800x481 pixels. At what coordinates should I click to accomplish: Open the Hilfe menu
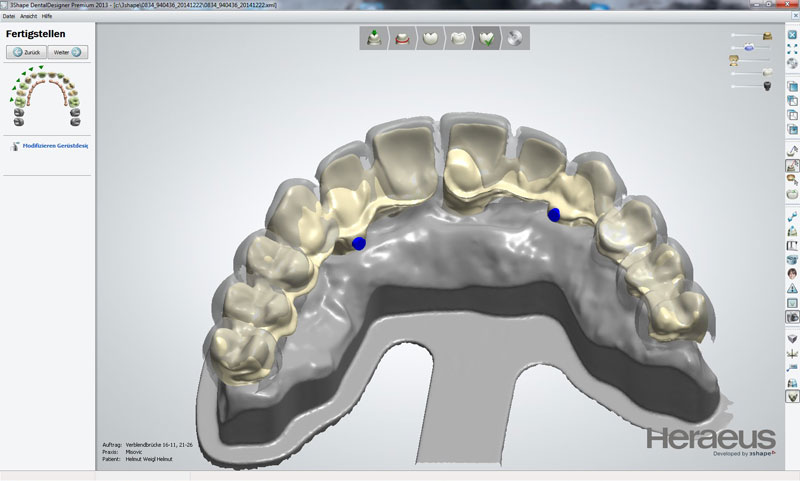(46, 17)
